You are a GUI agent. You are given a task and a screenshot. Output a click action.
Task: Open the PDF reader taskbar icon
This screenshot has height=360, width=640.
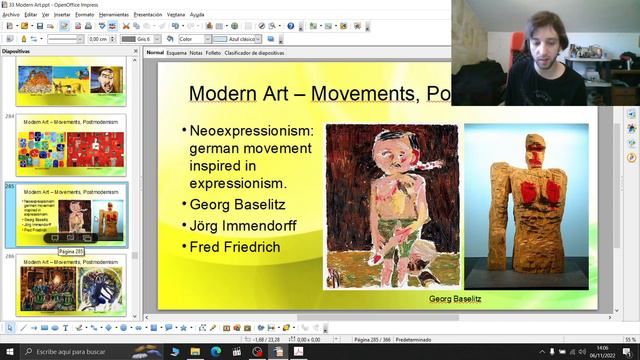298,351
